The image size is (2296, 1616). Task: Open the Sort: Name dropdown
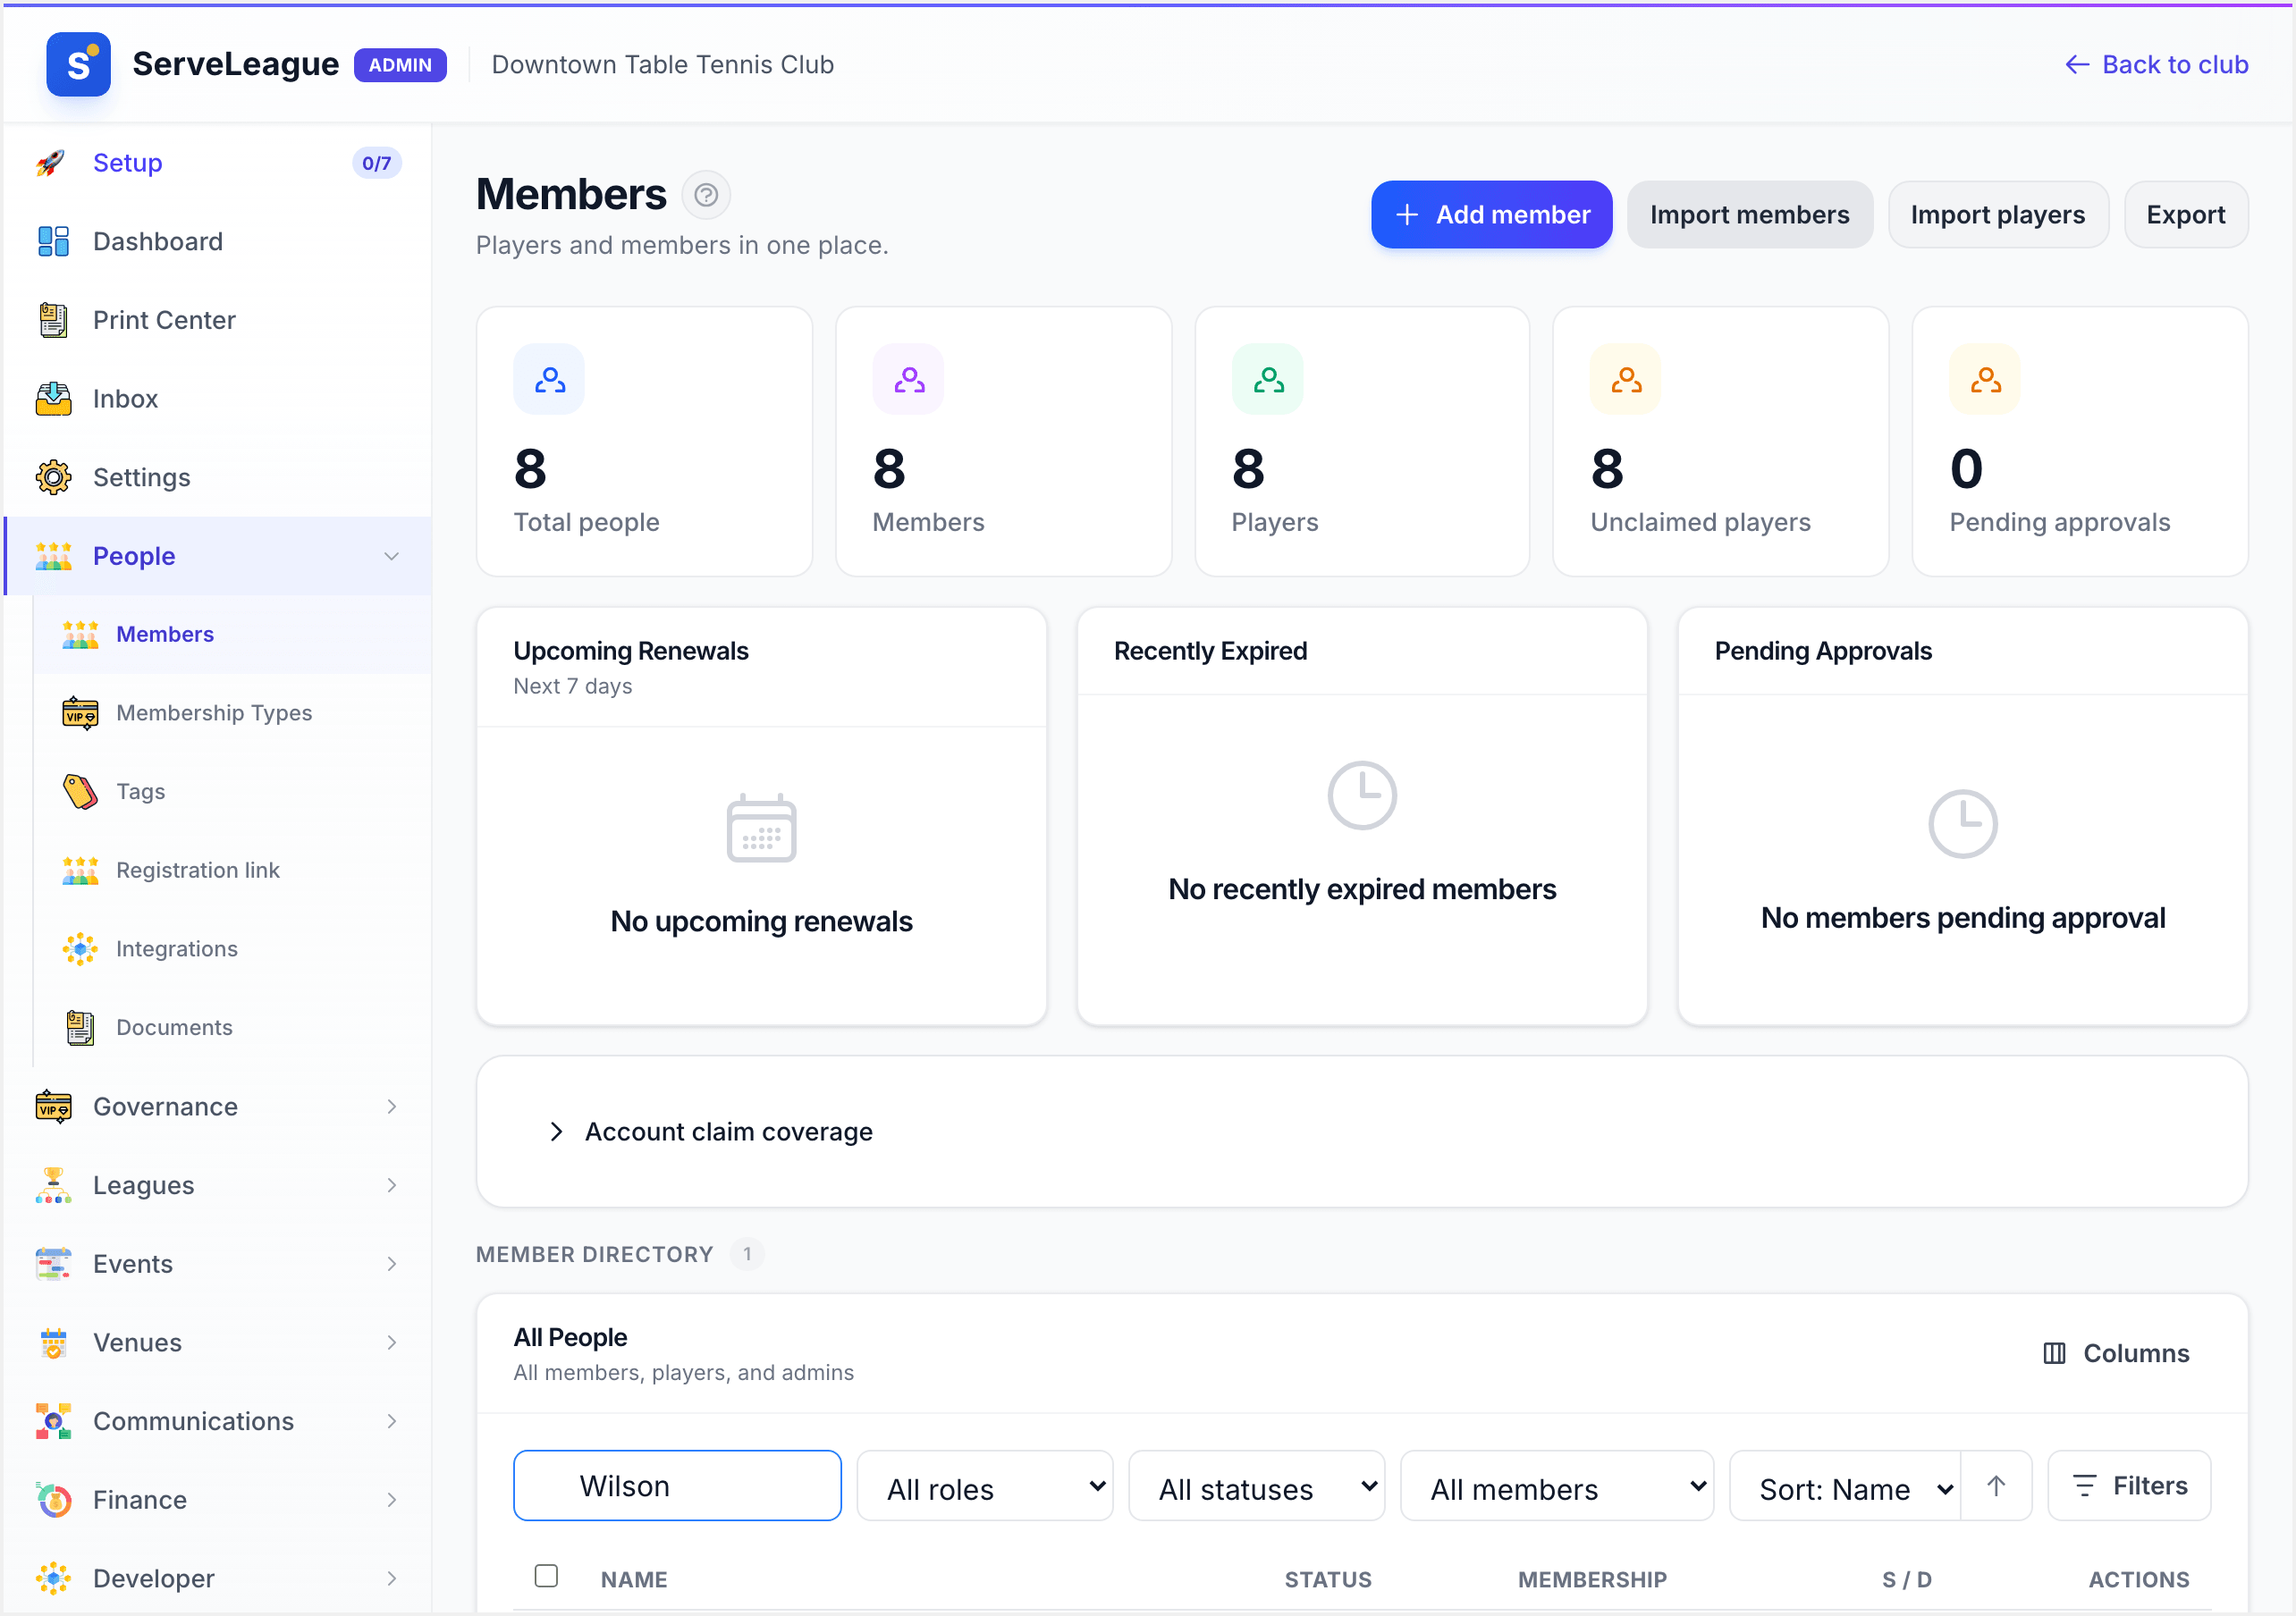[x=1846, y=1486]
